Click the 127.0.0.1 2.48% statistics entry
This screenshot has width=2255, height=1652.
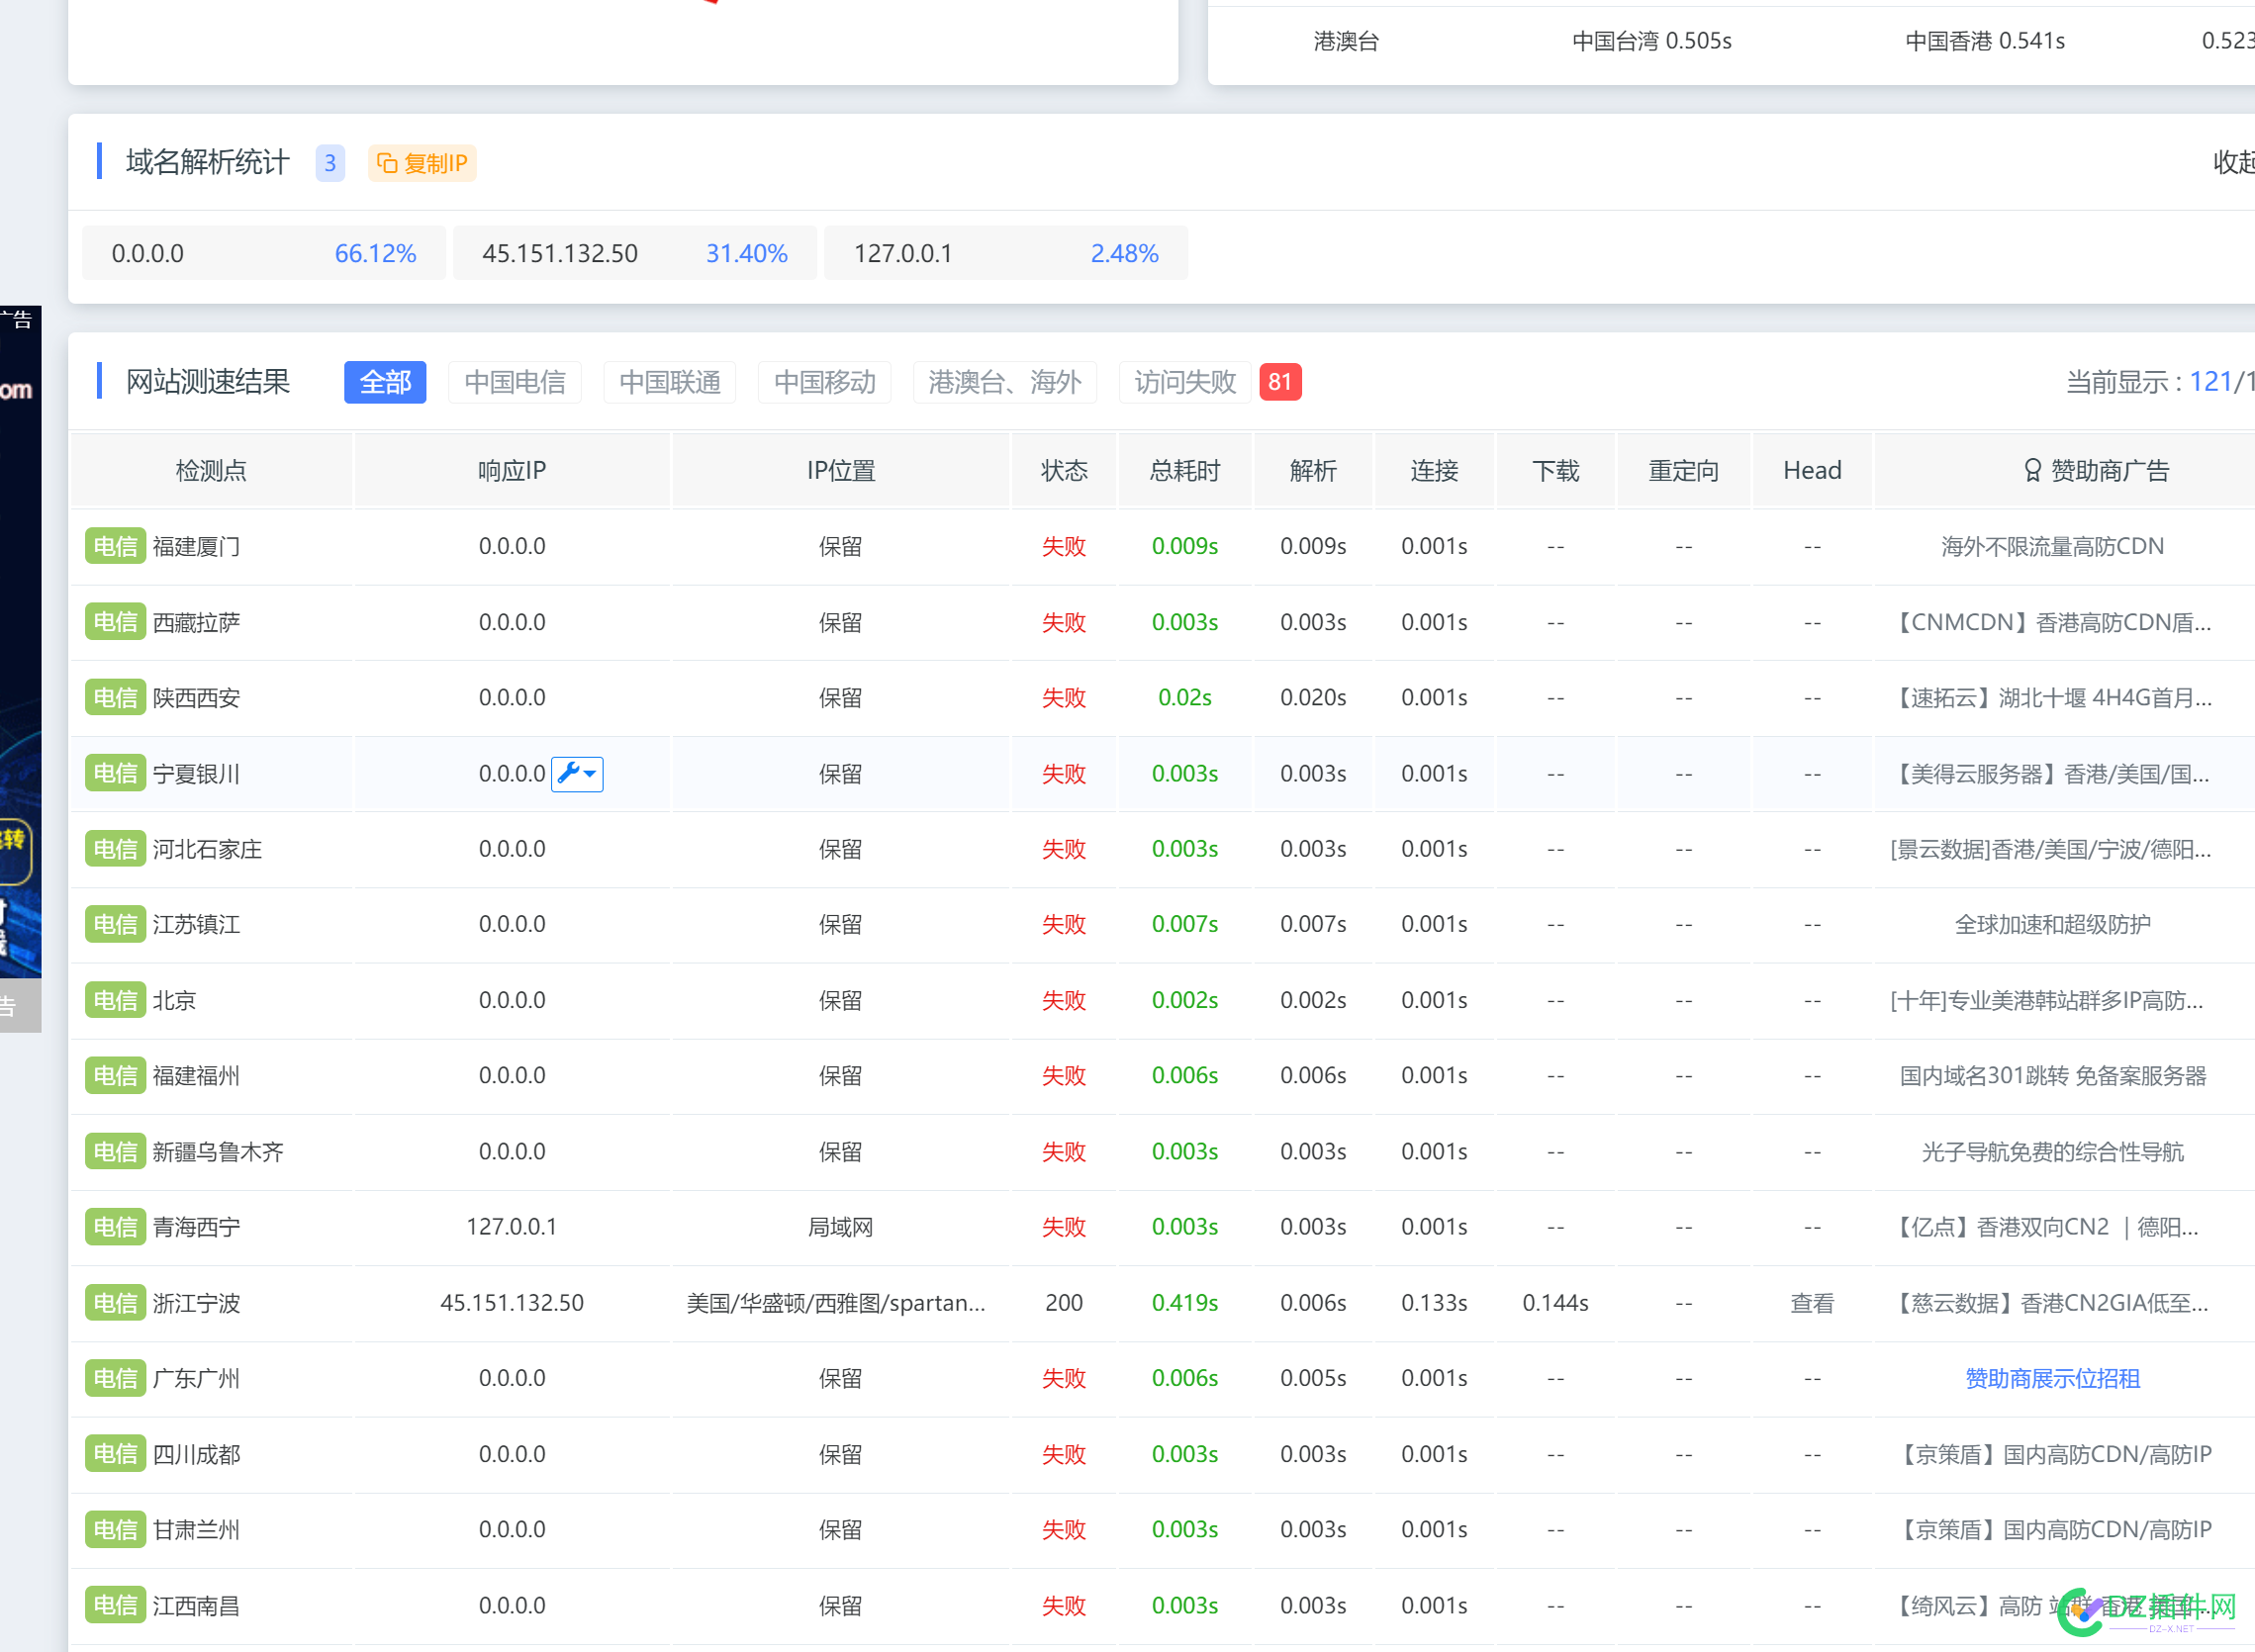pyautogui.click(x=1006, y=254)
